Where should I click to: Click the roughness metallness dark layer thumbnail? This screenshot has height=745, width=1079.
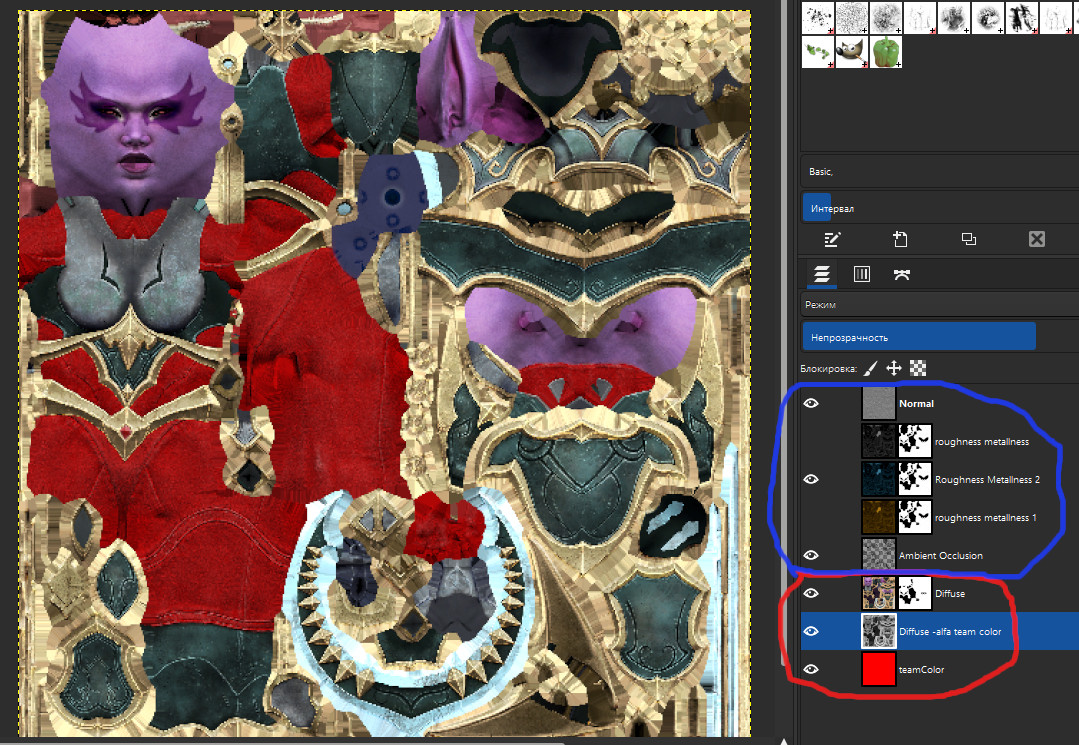click(879, 441)
